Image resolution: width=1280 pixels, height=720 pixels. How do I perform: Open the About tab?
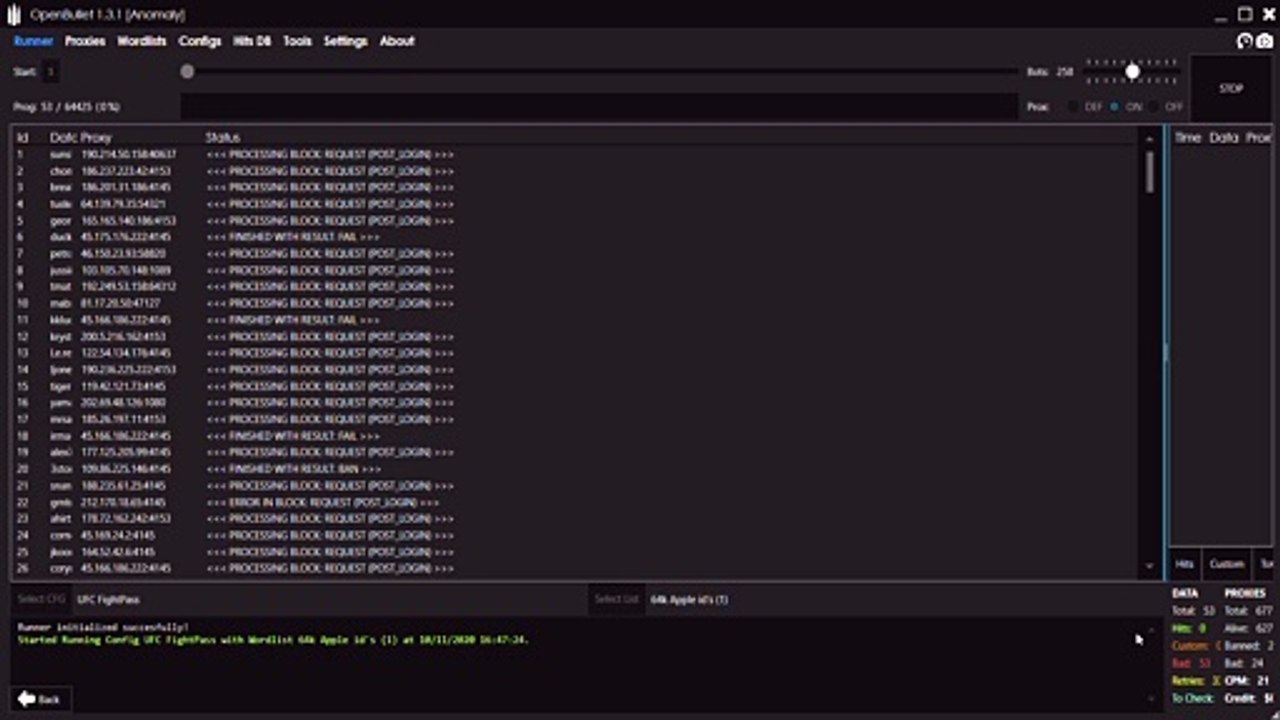coord(397,41)
